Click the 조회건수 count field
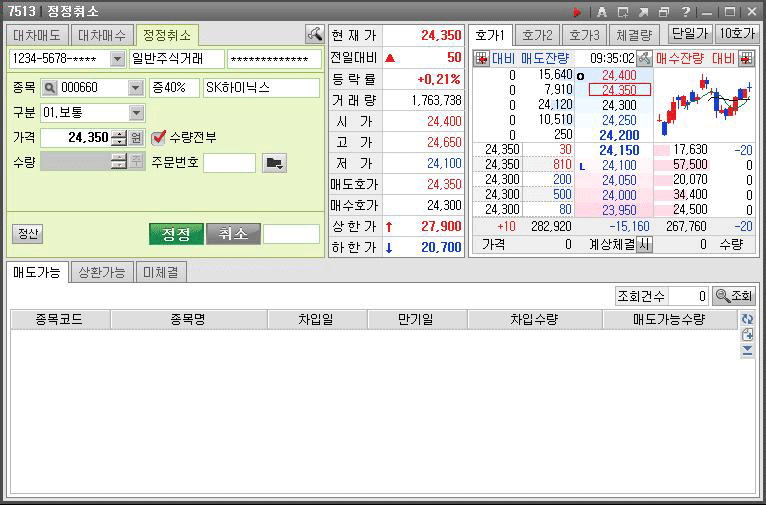The image size is (766, 505). 688,296
